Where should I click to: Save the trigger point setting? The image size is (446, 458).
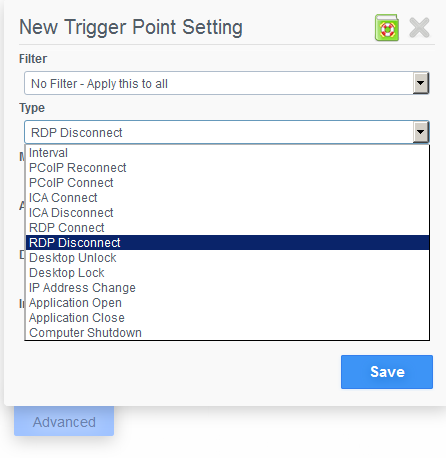coord(387,372)
